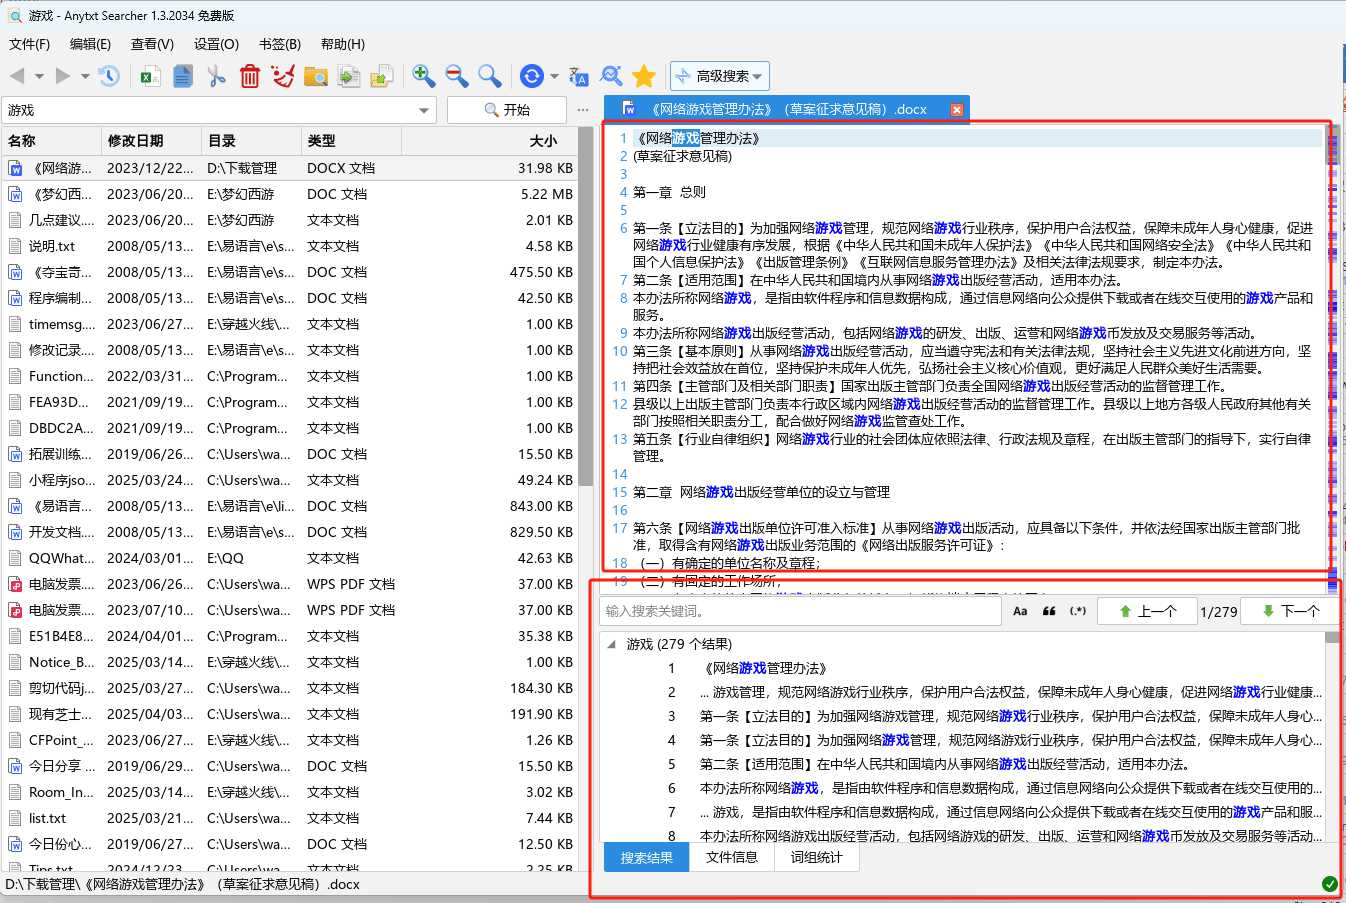Viewport: 1346px width, 903px height.
Task: Enable whole-word matching with the quotes icon
Action: tap(1048, 610)
